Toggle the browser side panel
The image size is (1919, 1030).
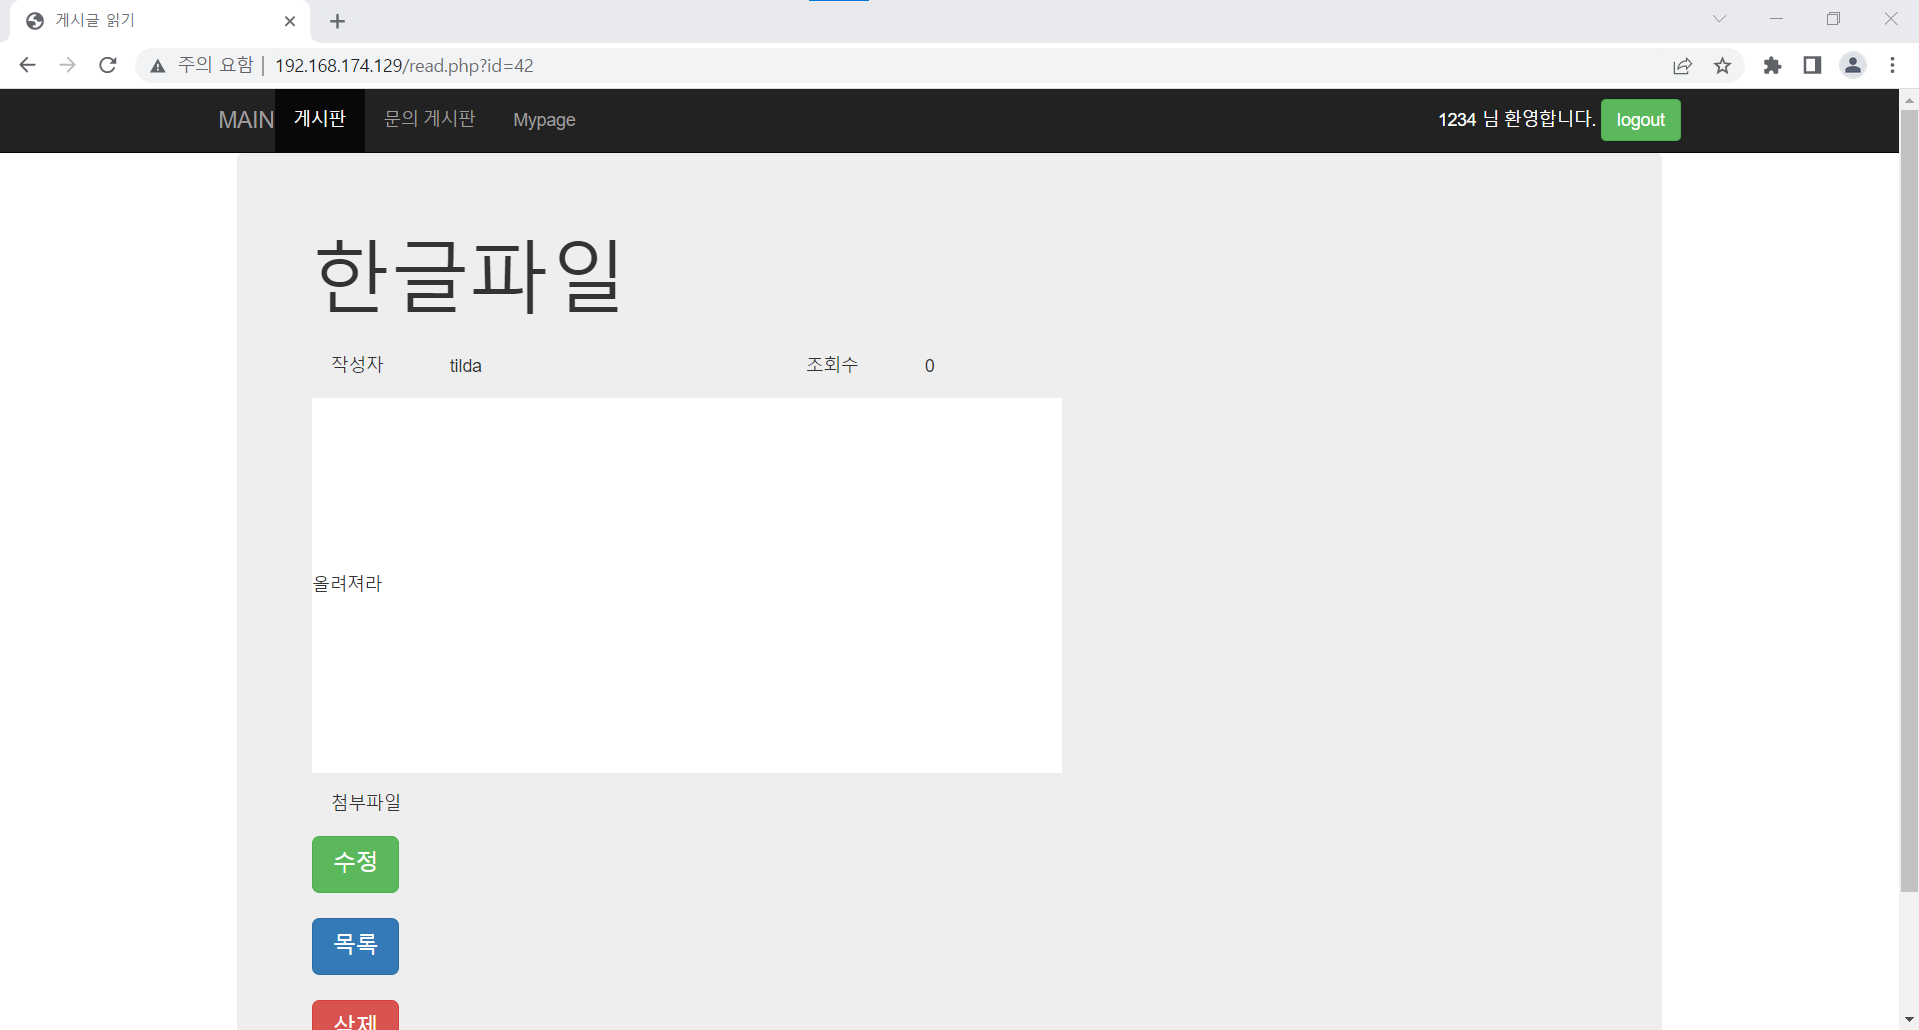(1812, 65)
